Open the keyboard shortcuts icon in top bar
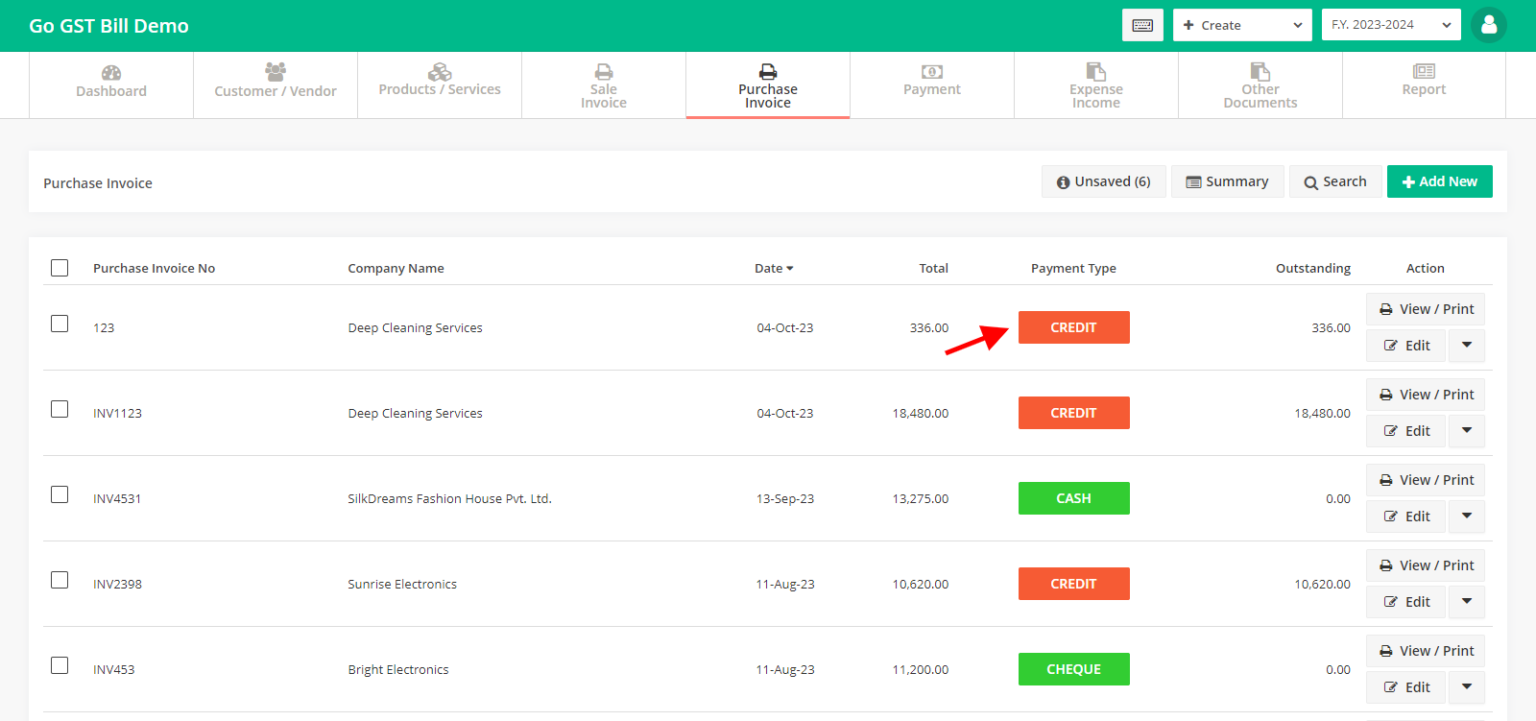The width and height of the screenshot is (1536, 721). click(x=1142, y=24)
